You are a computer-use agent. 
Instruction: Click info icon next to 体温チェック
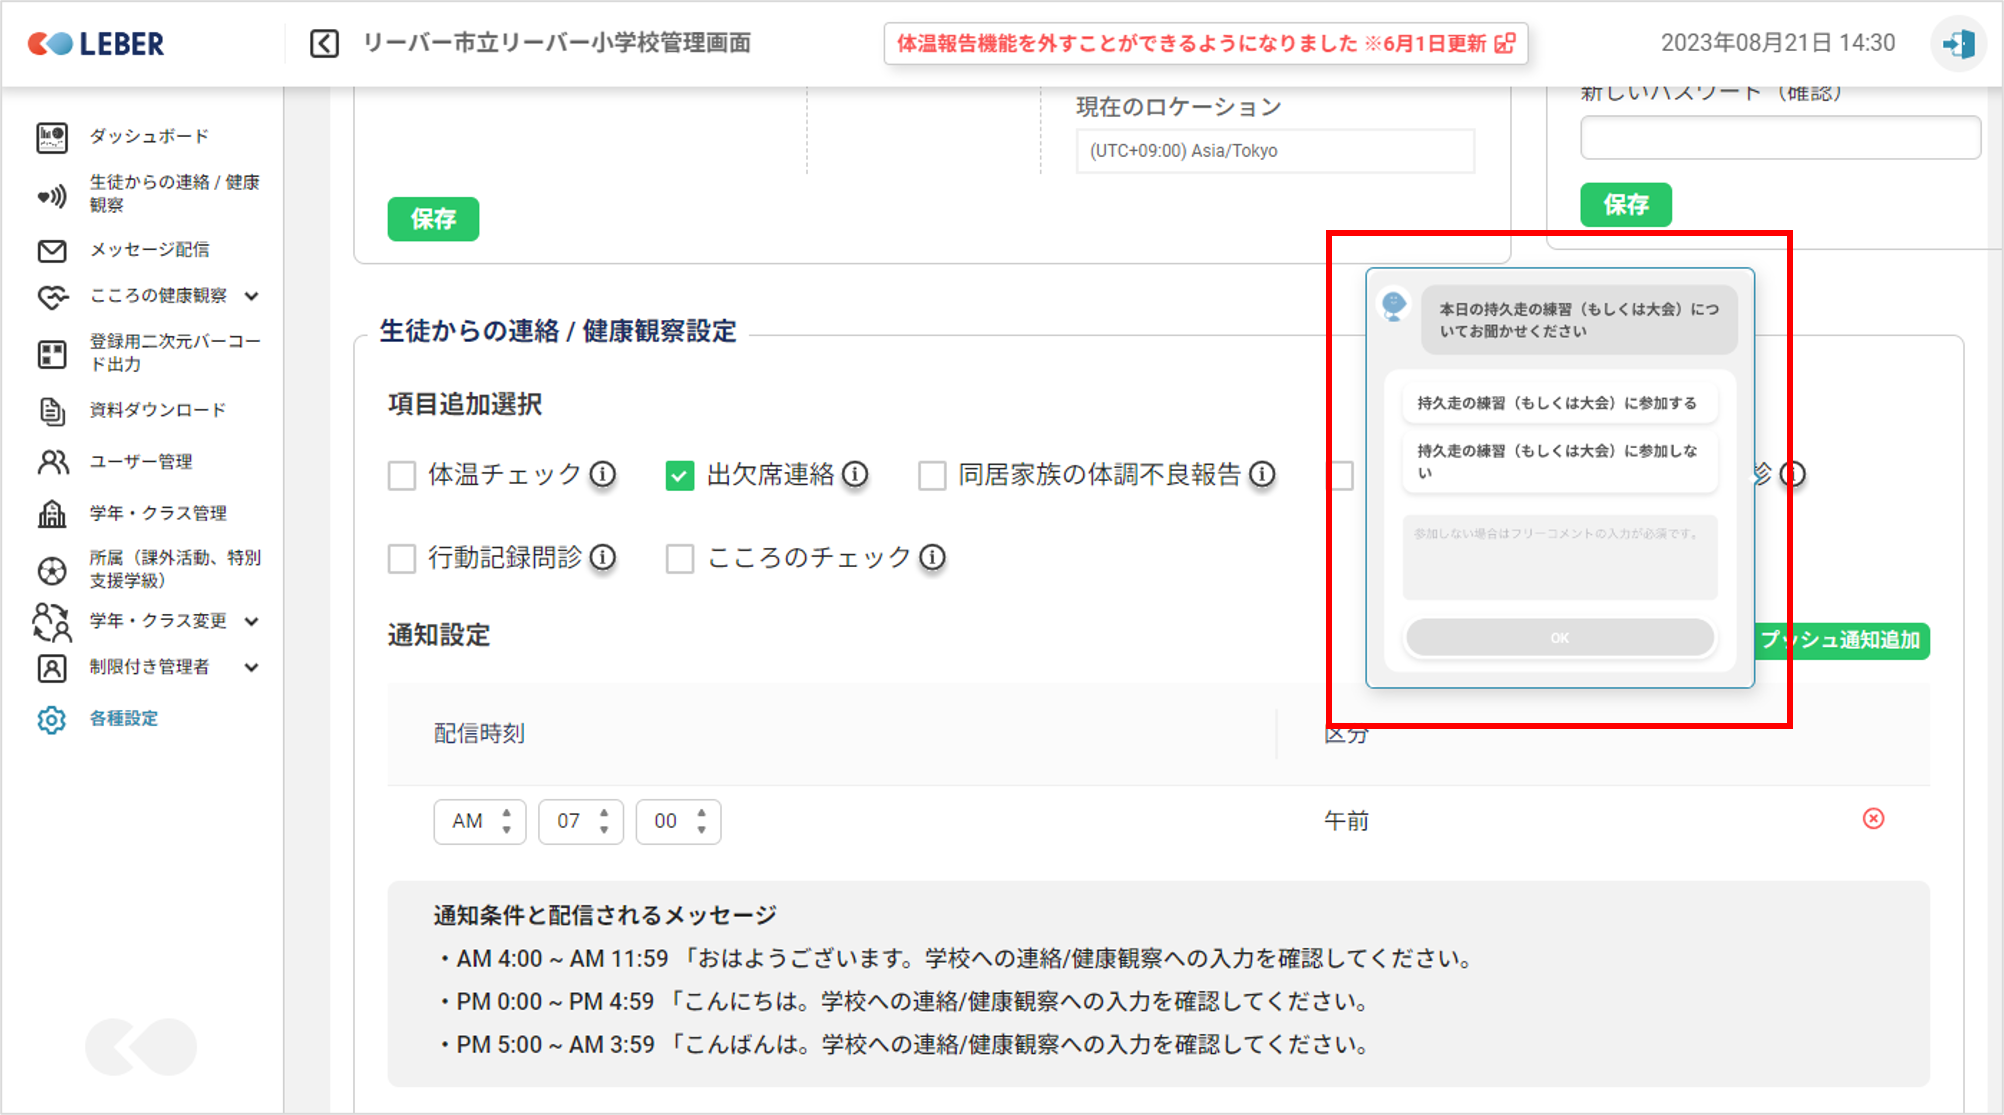(x=603, y=474)
